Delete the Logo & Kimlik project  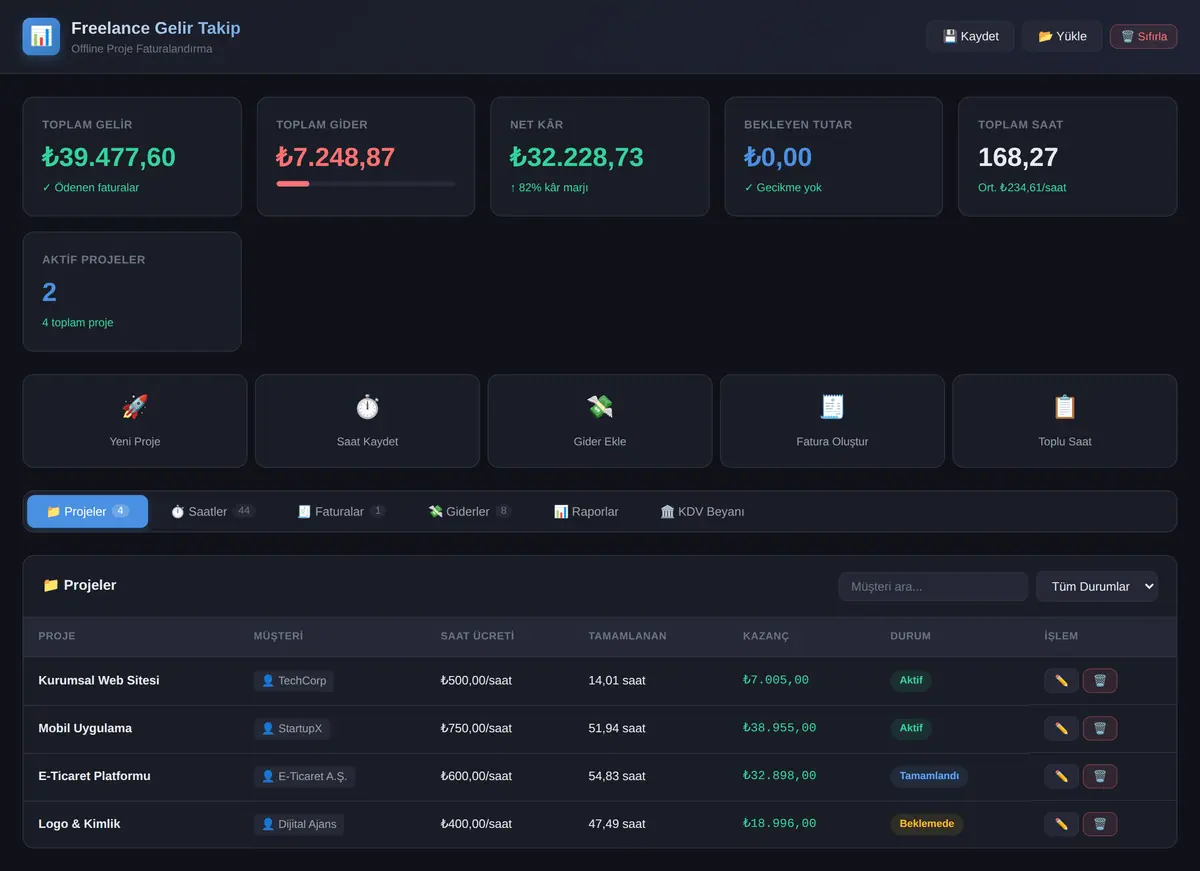pos(1100,824)
